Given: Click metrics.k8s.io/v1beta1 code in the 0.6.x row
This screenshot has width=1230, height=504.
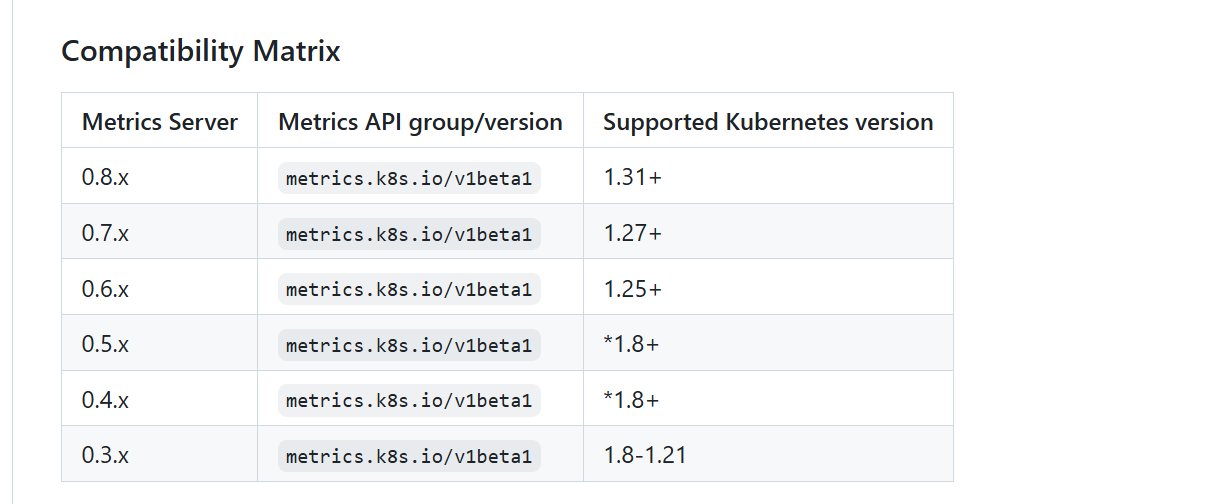Looking at the screenshot, I should click(409, 289).
